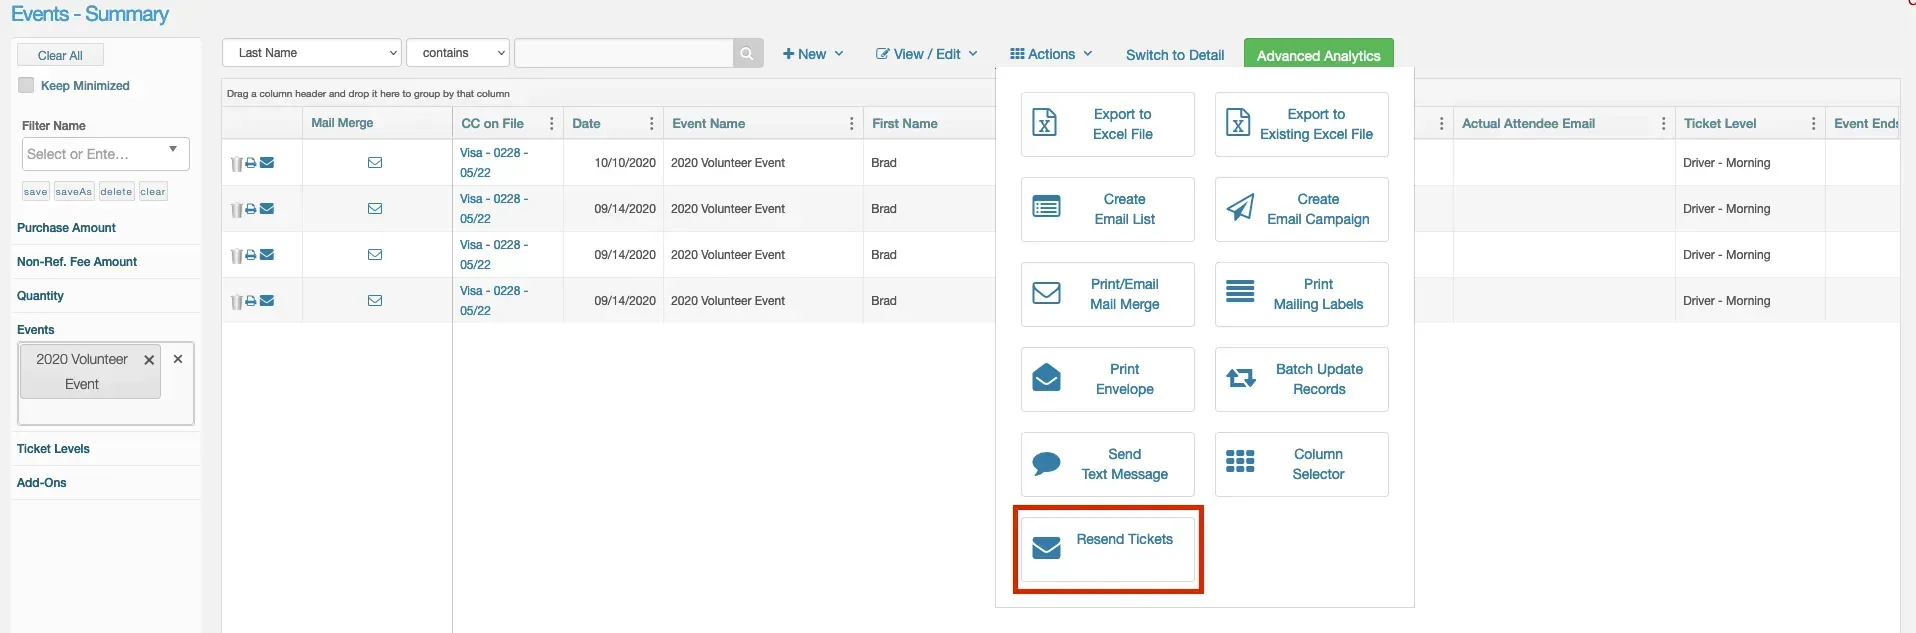This screenshot has width=1916, height=633.
Task: Click the filter clear button
Action: [153, 192]
